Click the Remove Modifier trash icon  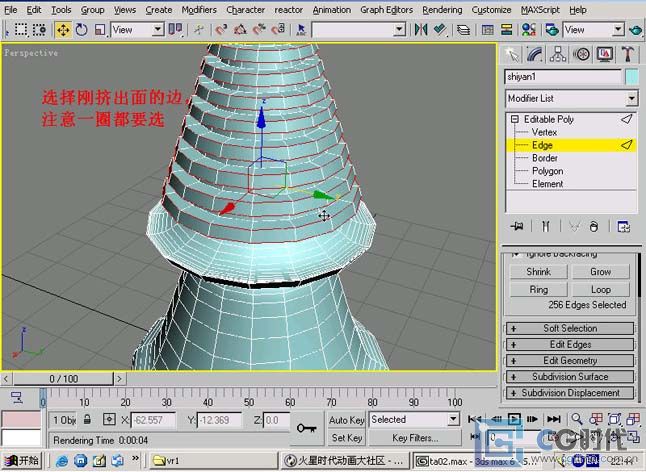pyautogui.click(x=593, y=226)
